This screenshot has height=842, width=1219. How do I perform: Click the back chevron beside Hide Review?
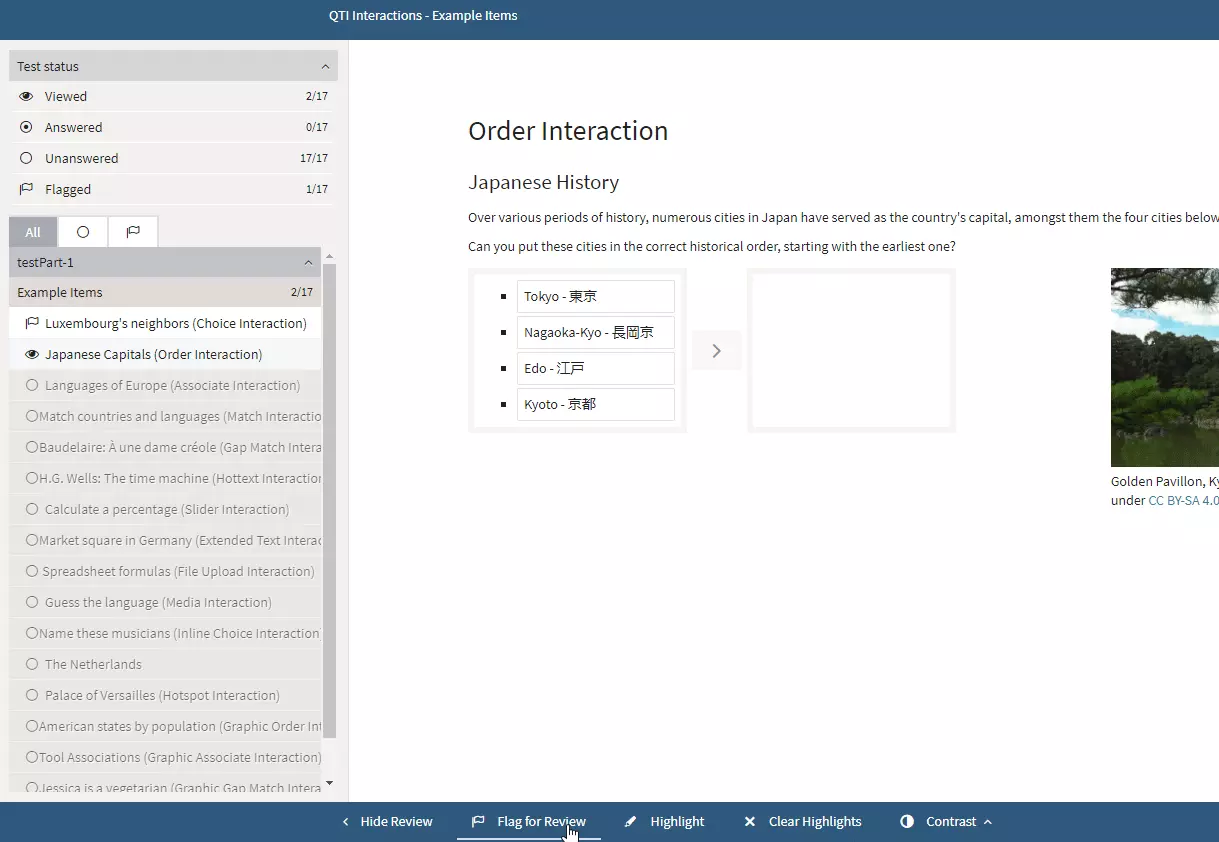(344, 821)
